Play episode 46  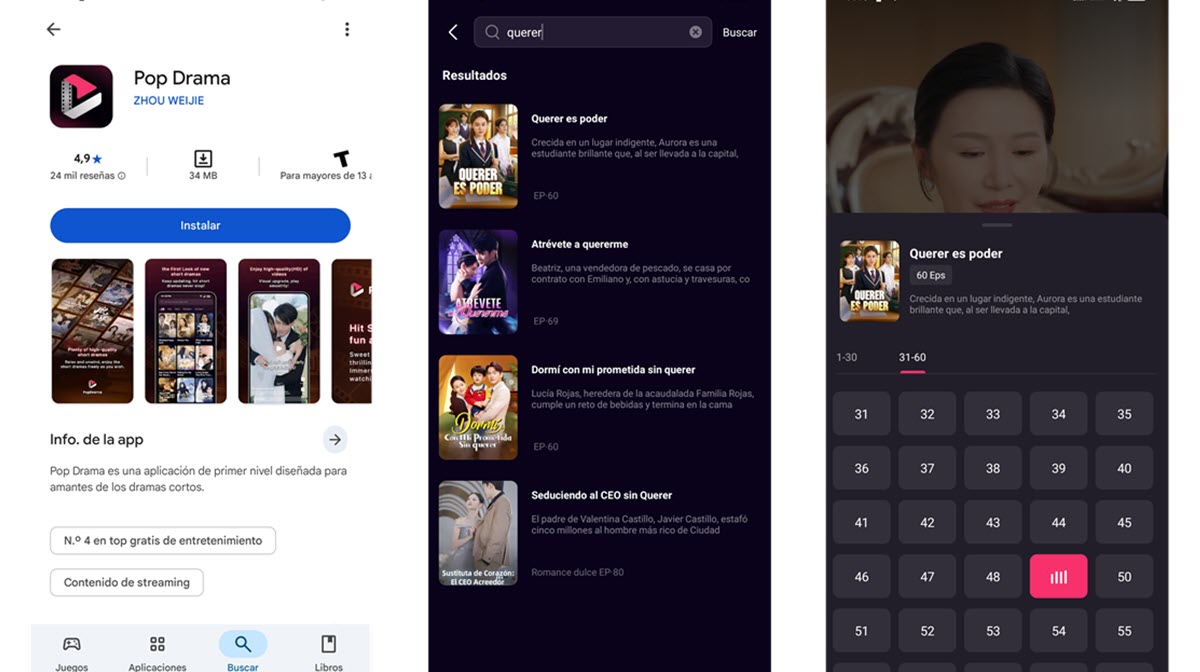(x=862, y=577)
